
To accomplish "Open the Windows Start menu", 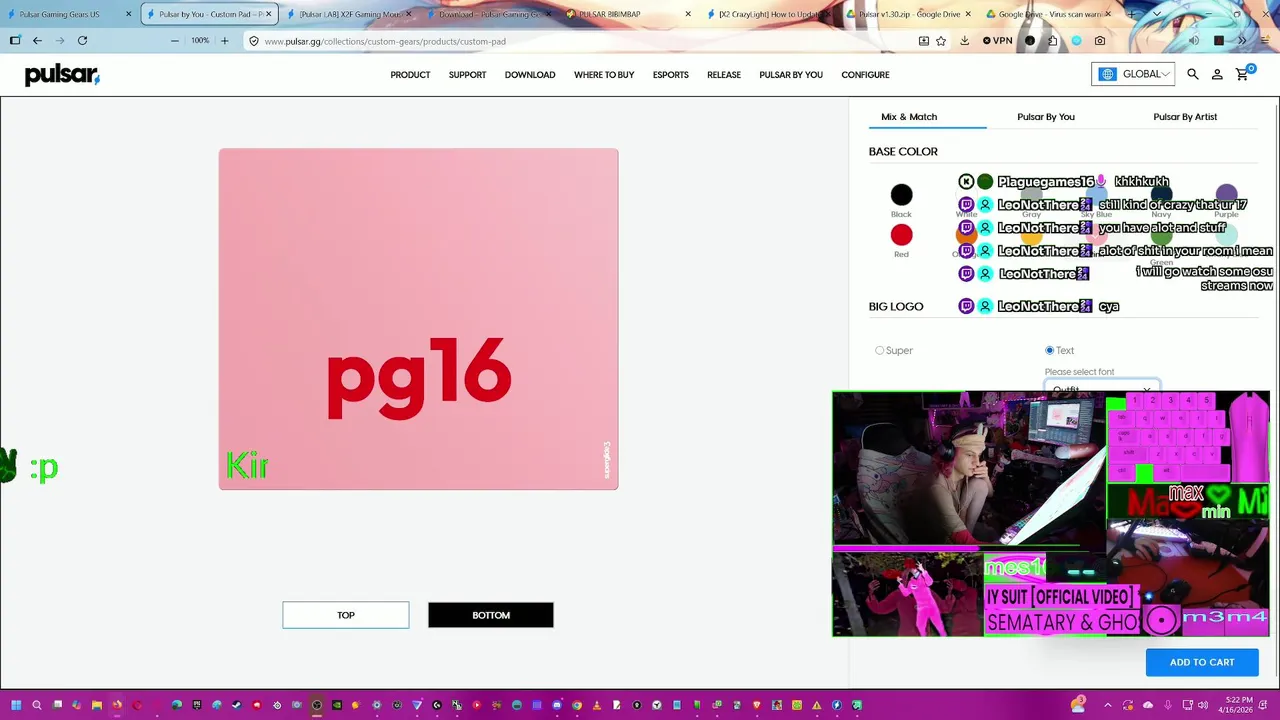I will point(15,705).
